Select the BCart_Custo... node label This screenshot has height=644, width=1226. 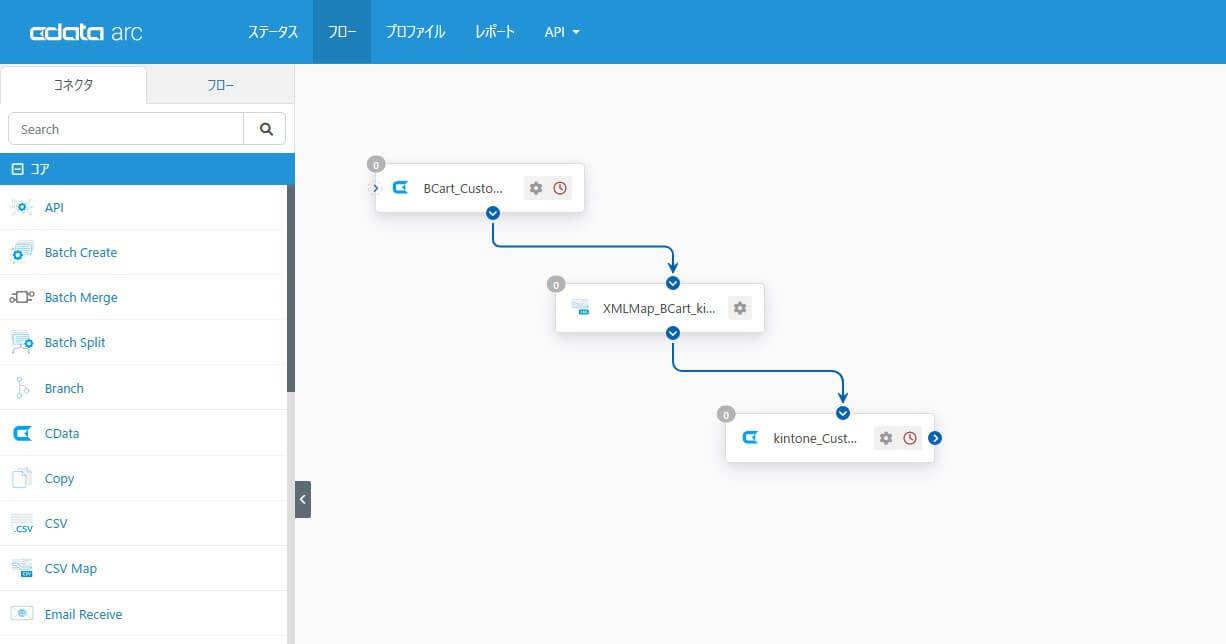click(463, 188)
